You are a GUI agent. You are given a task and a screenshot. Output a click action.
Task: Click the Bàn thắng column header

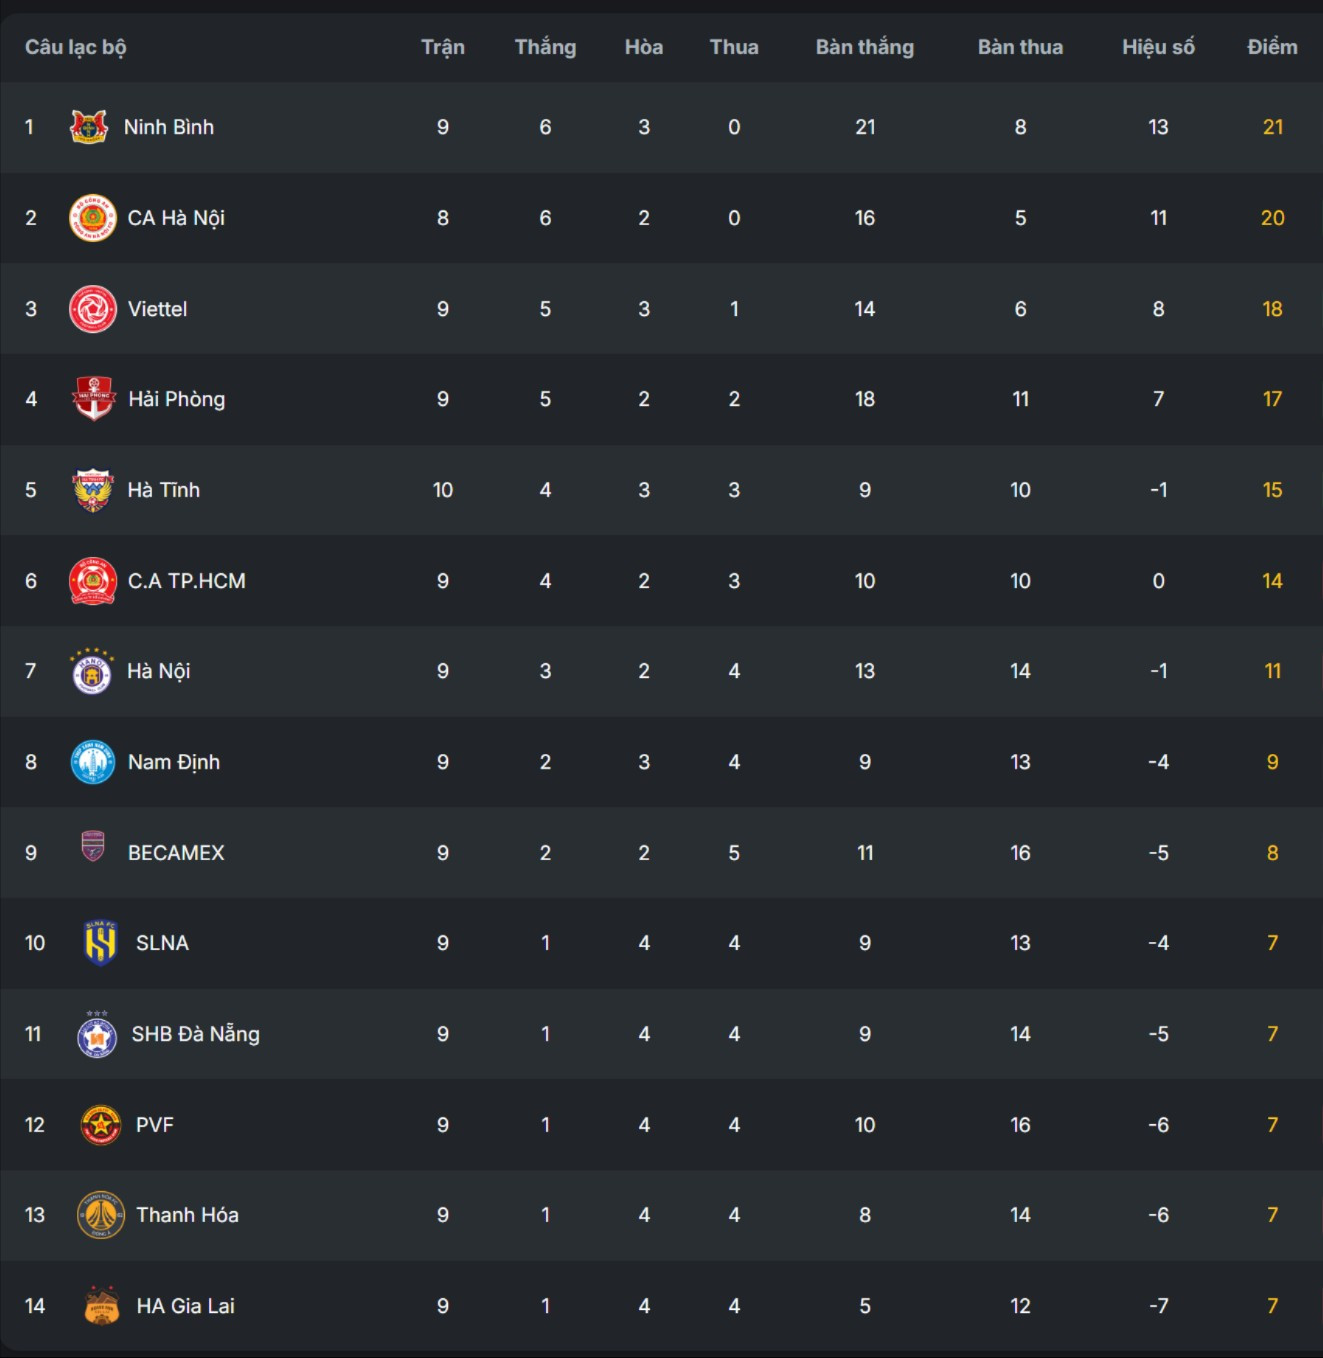point(864,47)
